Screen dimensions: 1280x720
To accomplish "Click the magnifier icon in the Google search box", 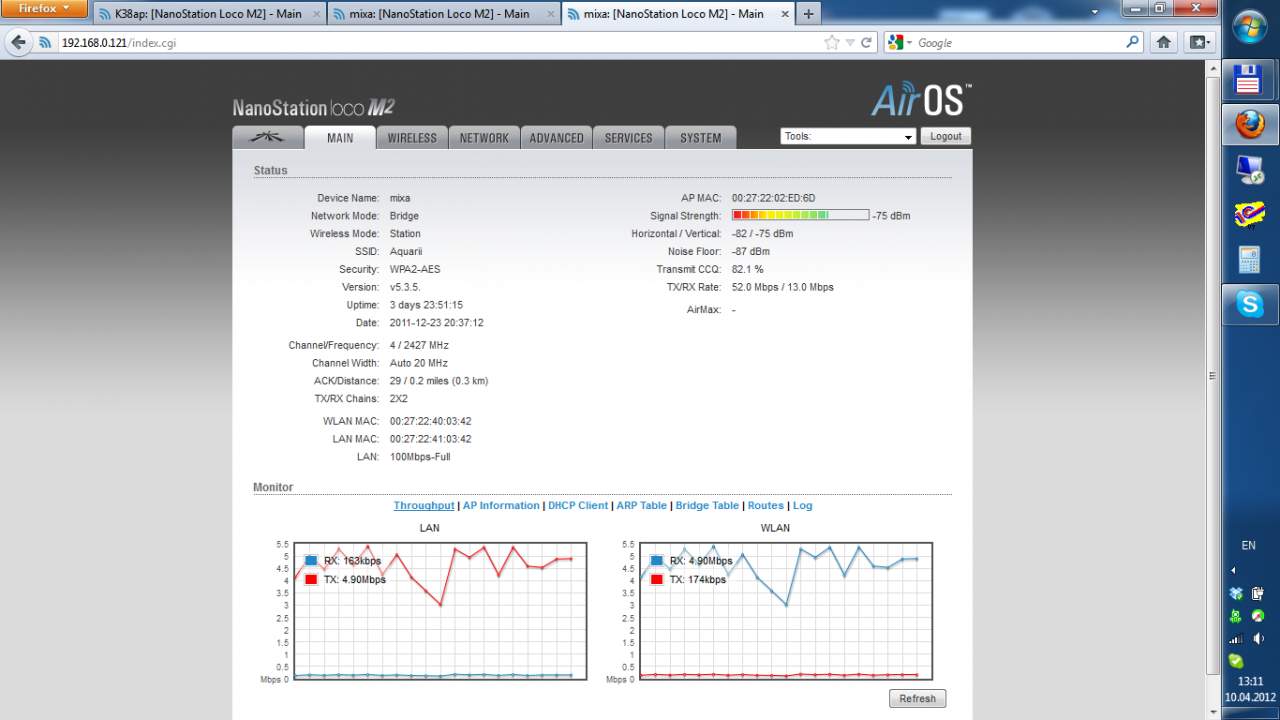I will click(1132, 42).
